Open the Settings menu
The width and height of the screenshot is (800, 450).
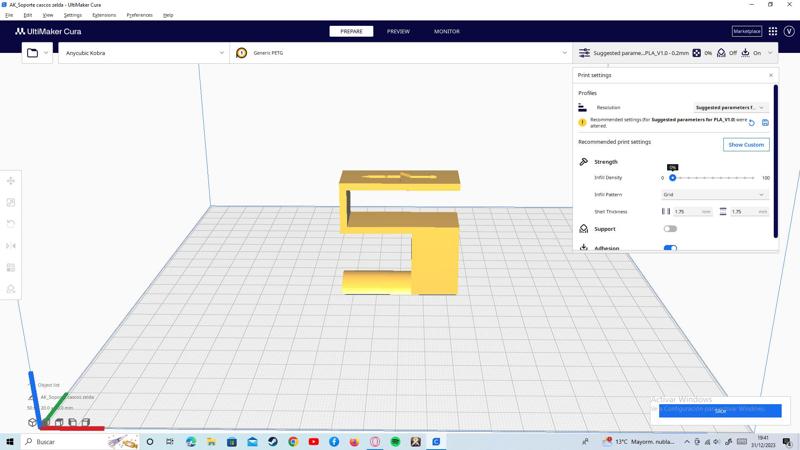72,15
